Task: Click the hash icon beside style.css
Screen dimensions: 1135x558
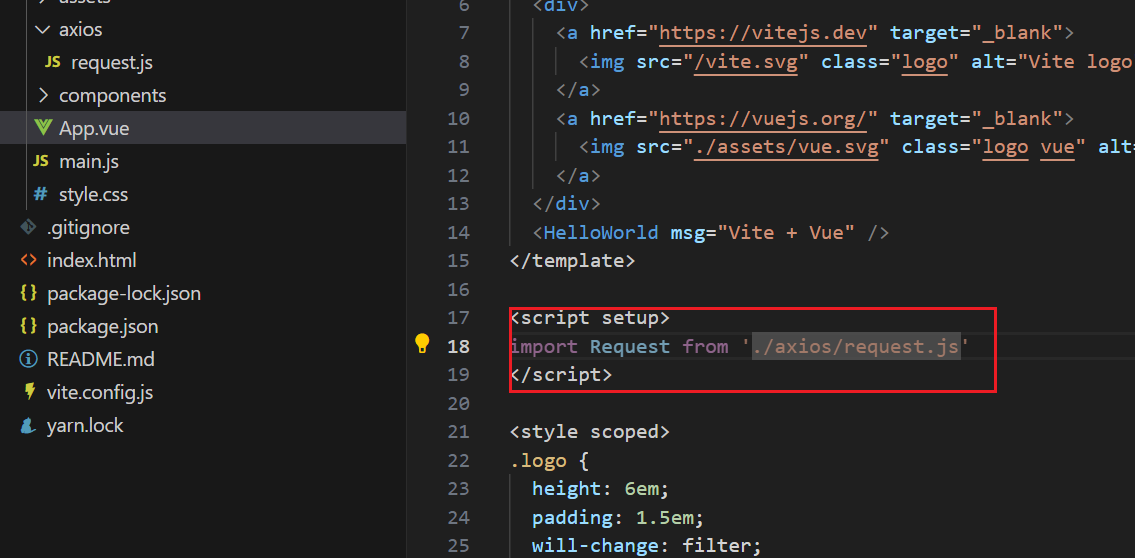Action: [x=41, y=195]
